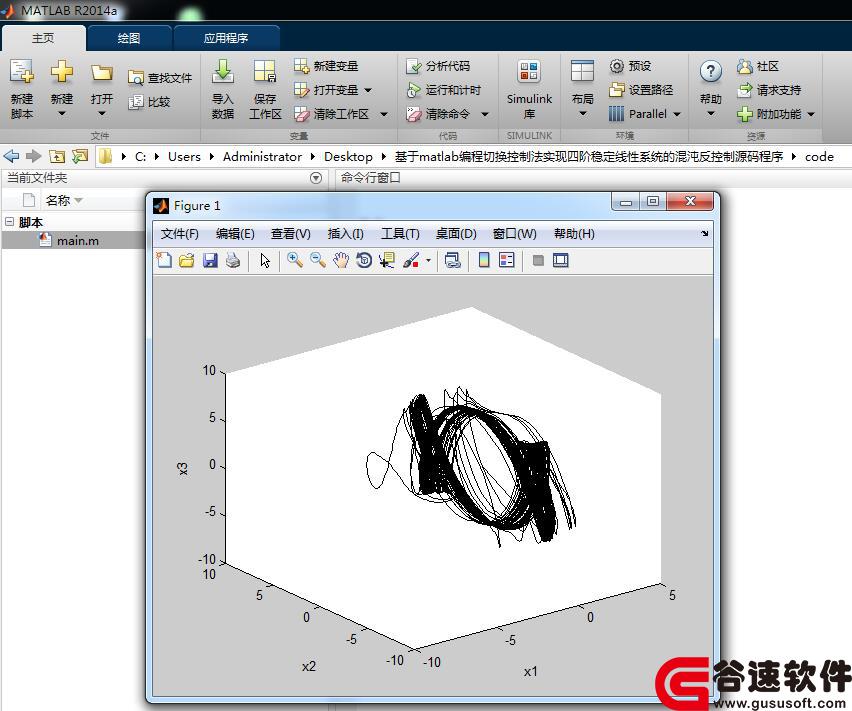This screenshot has width=852, height=711.
Task: Click the Link Plot icon
Action: click(x=453, y=260)
